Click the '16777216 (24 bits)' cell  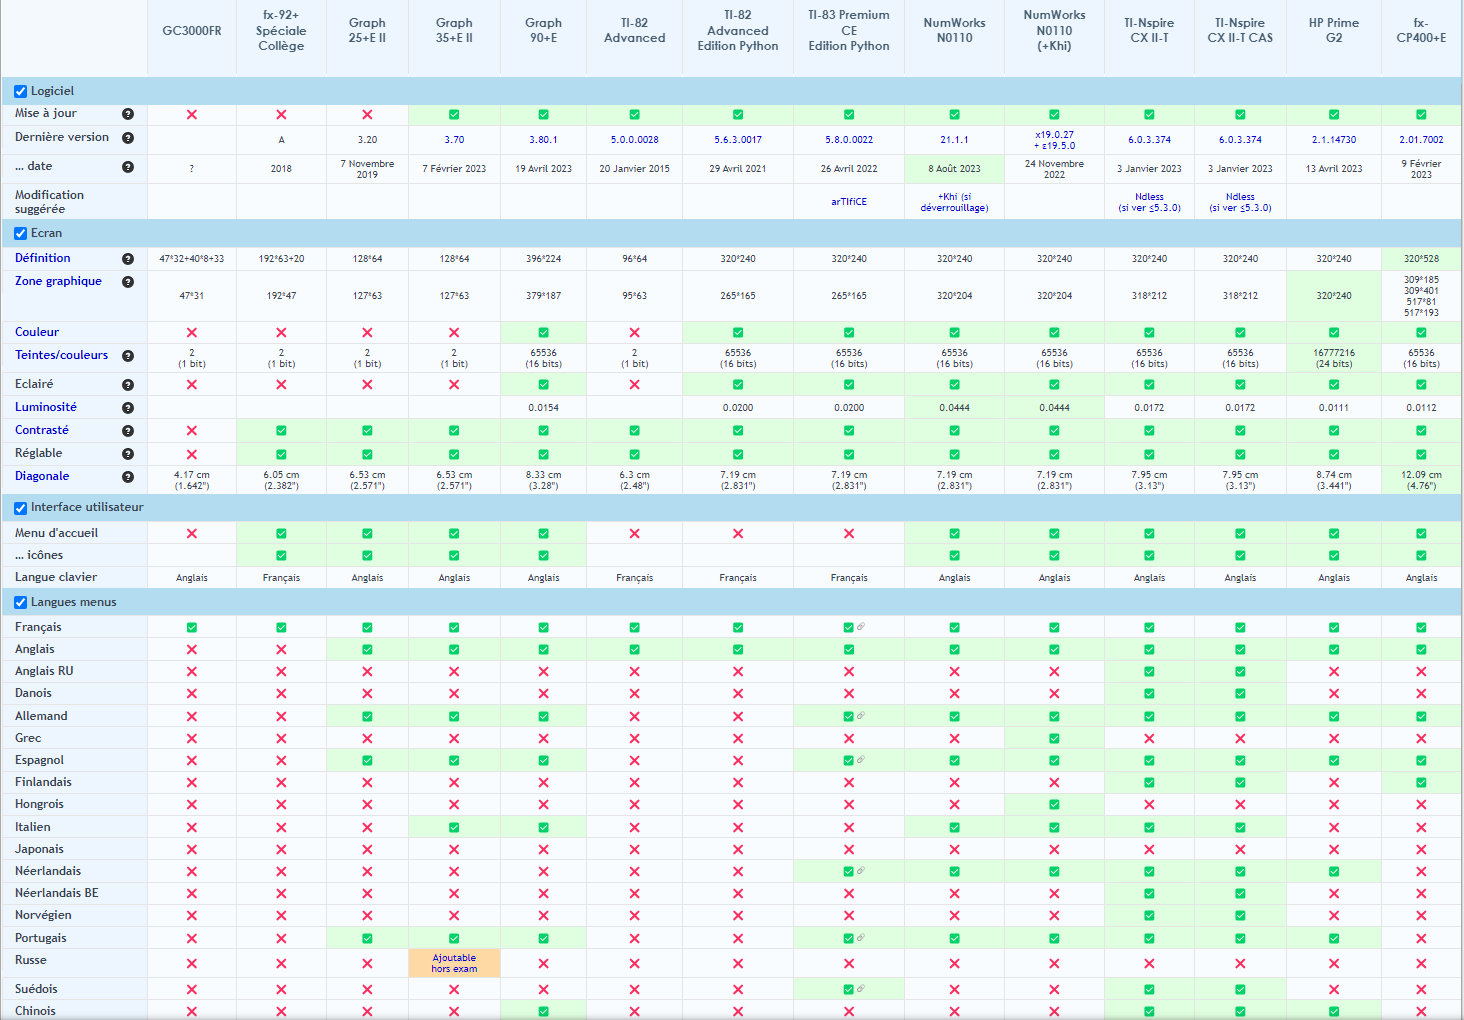[x=1334, y=358]
